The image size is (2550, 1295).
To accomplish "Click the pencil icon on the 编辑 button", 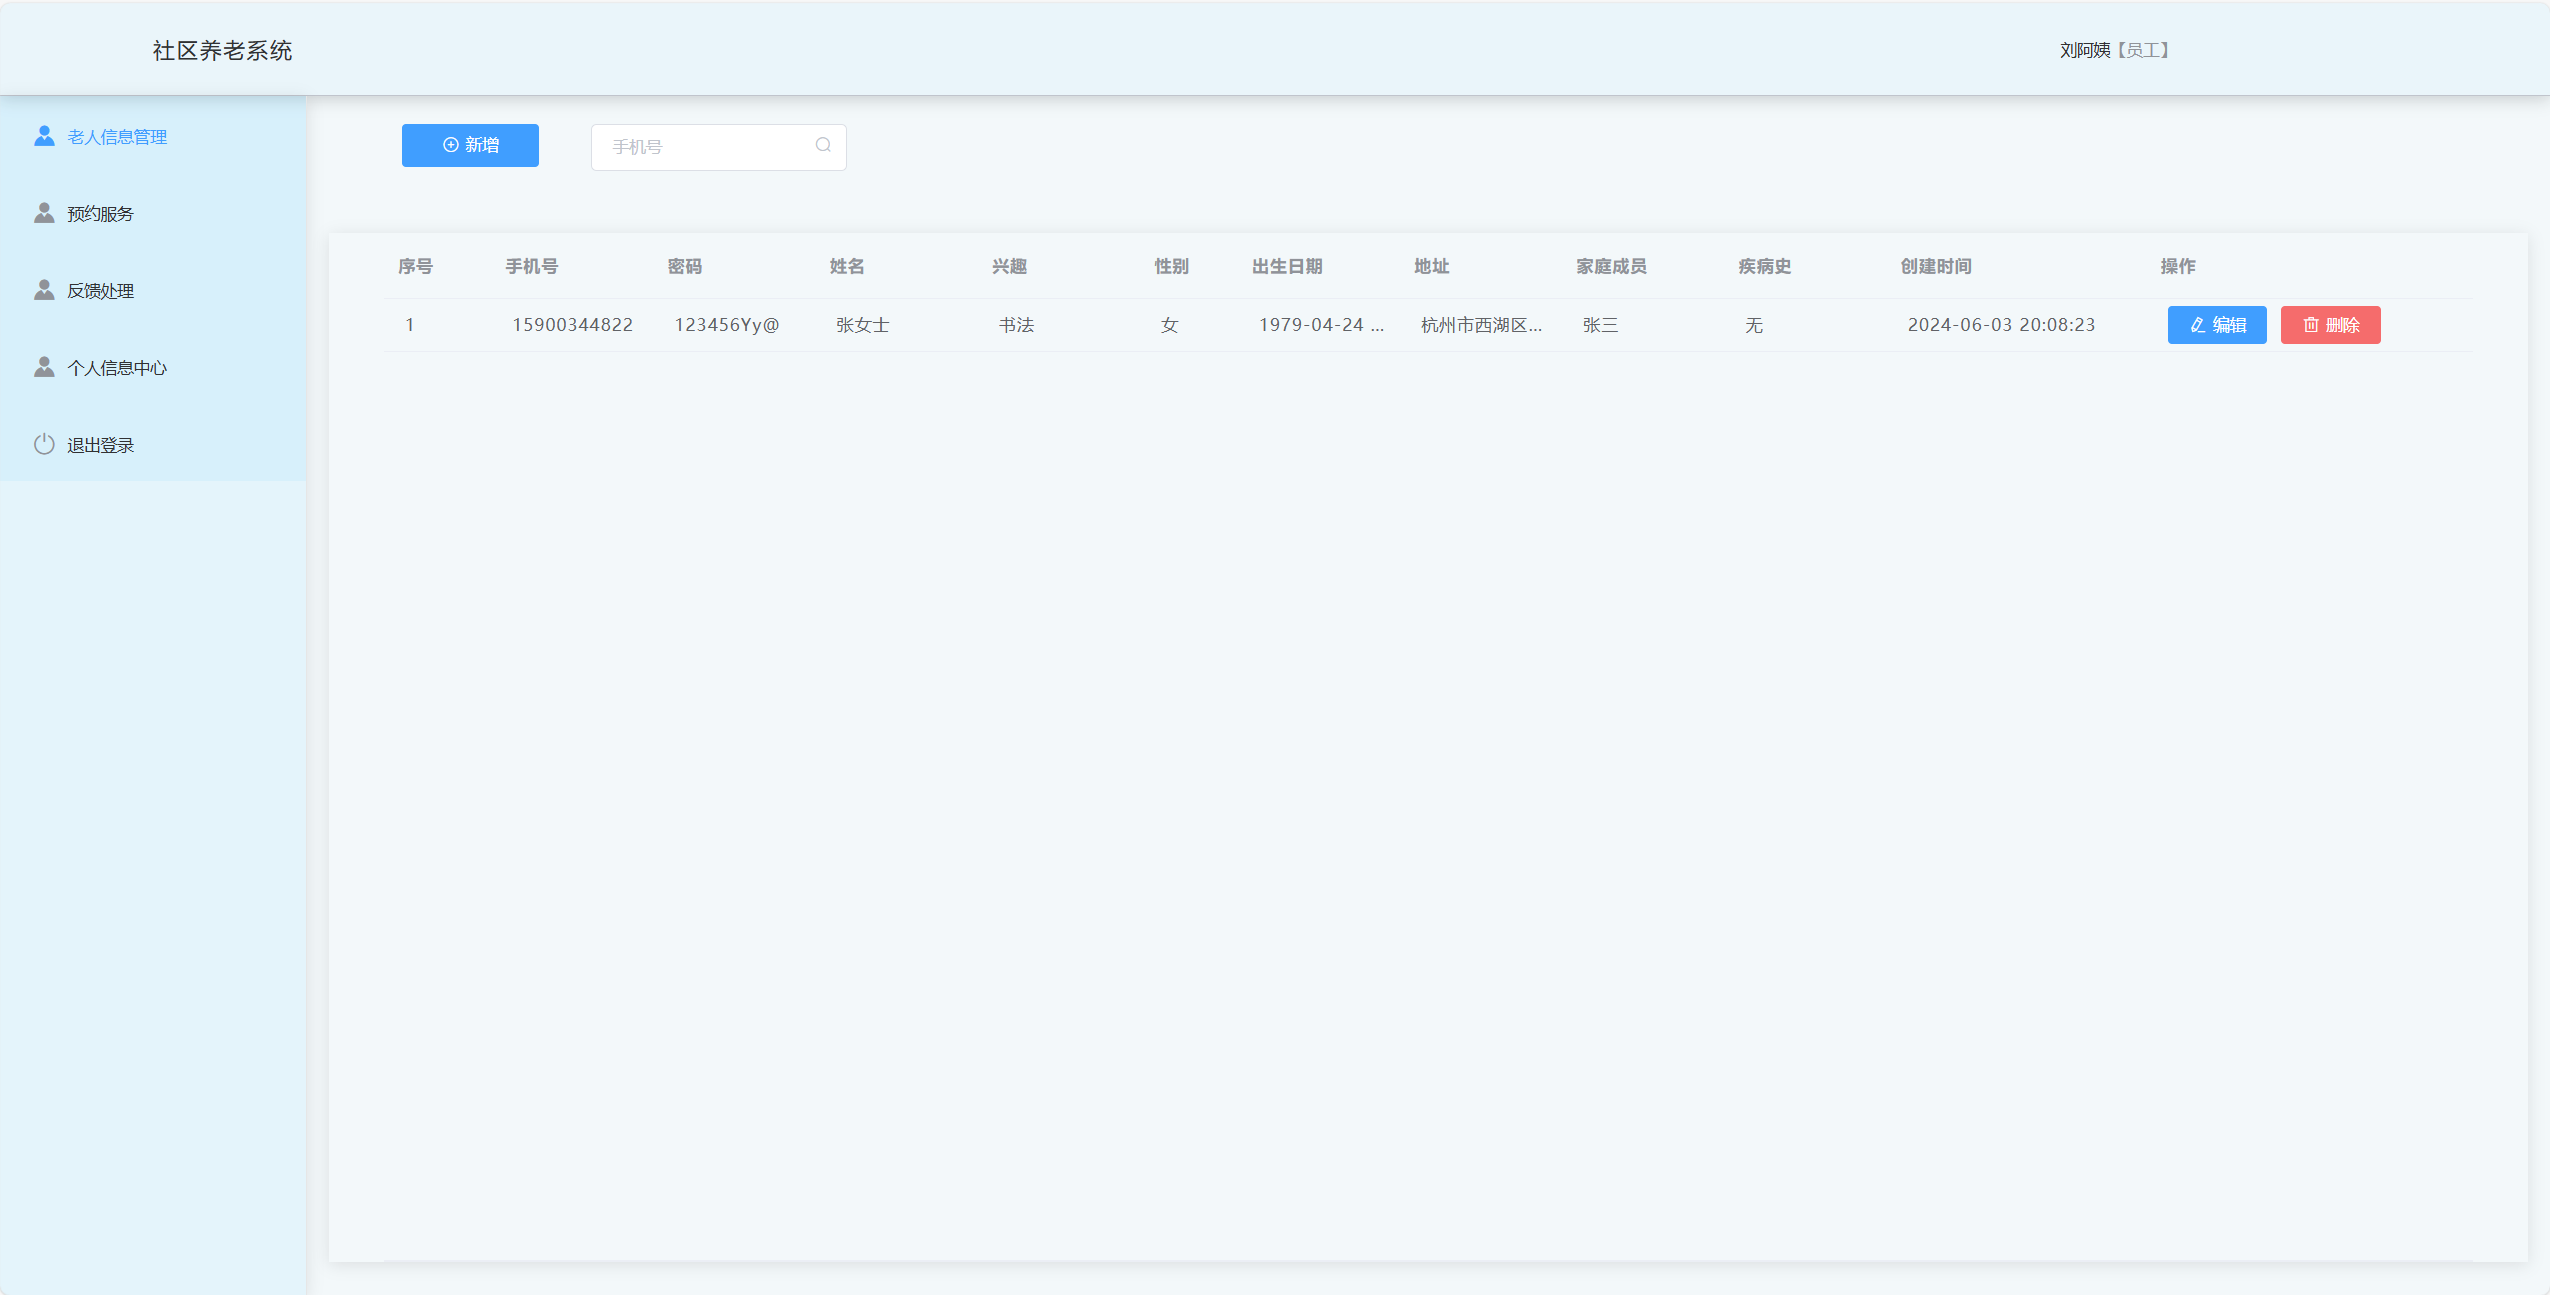I will [2196, 324].
